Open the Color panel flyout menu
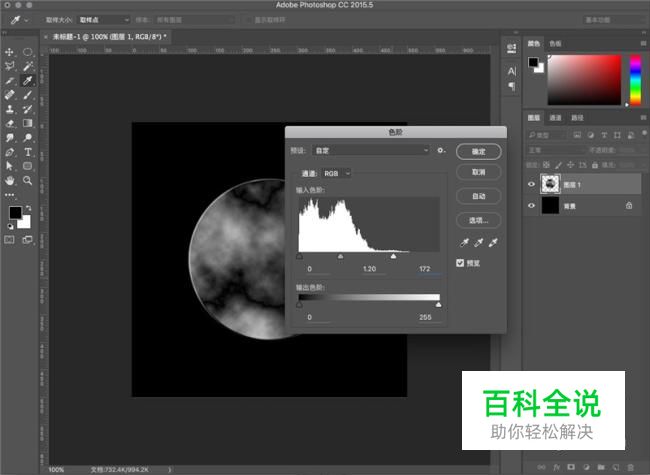Screen dimensions: 650x475 (x=643, y=43)
